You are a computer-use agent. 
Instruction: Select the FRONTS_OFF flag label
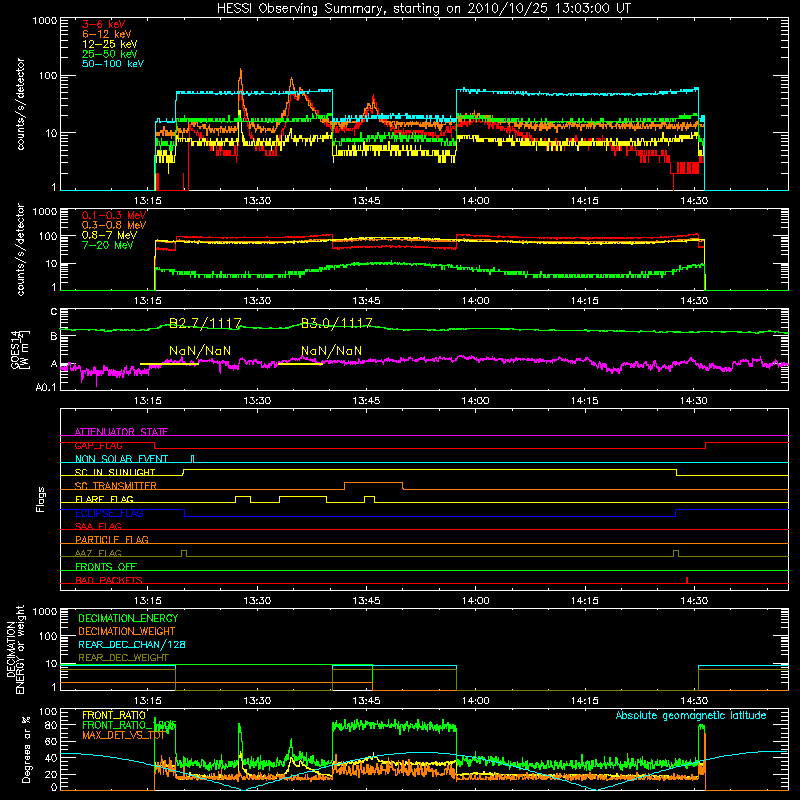coord(106,566)
